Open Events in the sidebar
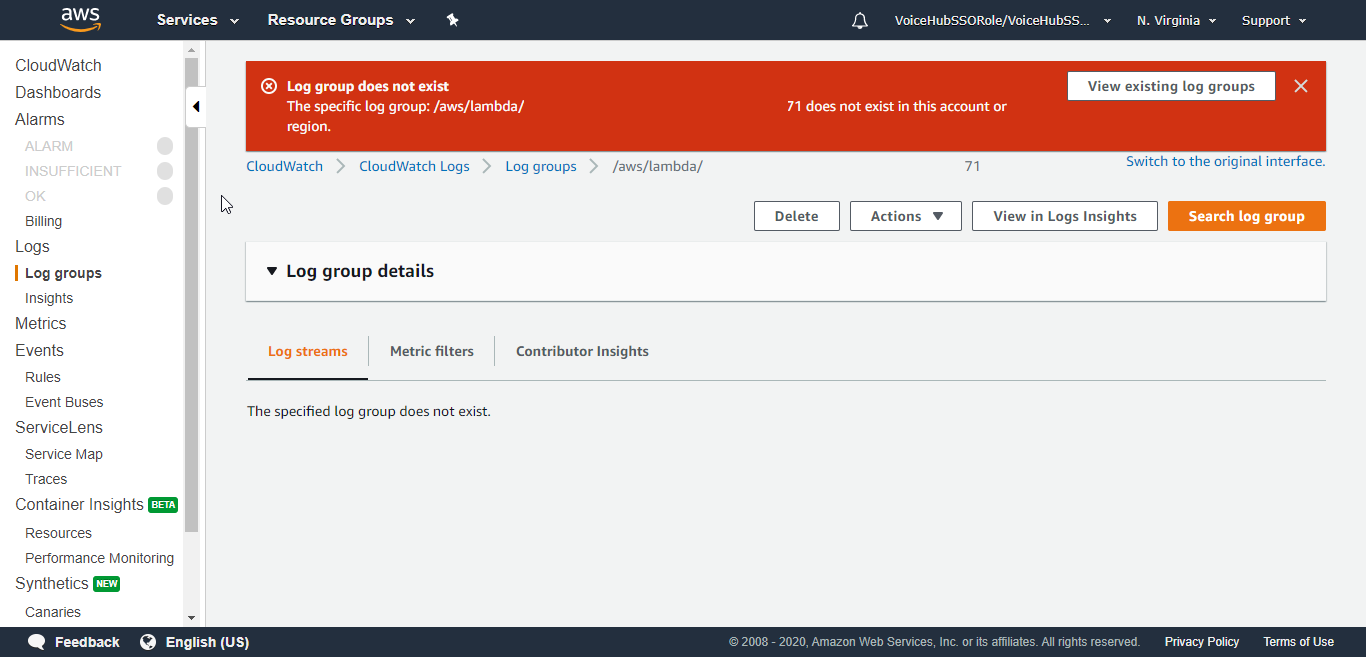Viewport: 1366px width, 657px height. [39, 350]
